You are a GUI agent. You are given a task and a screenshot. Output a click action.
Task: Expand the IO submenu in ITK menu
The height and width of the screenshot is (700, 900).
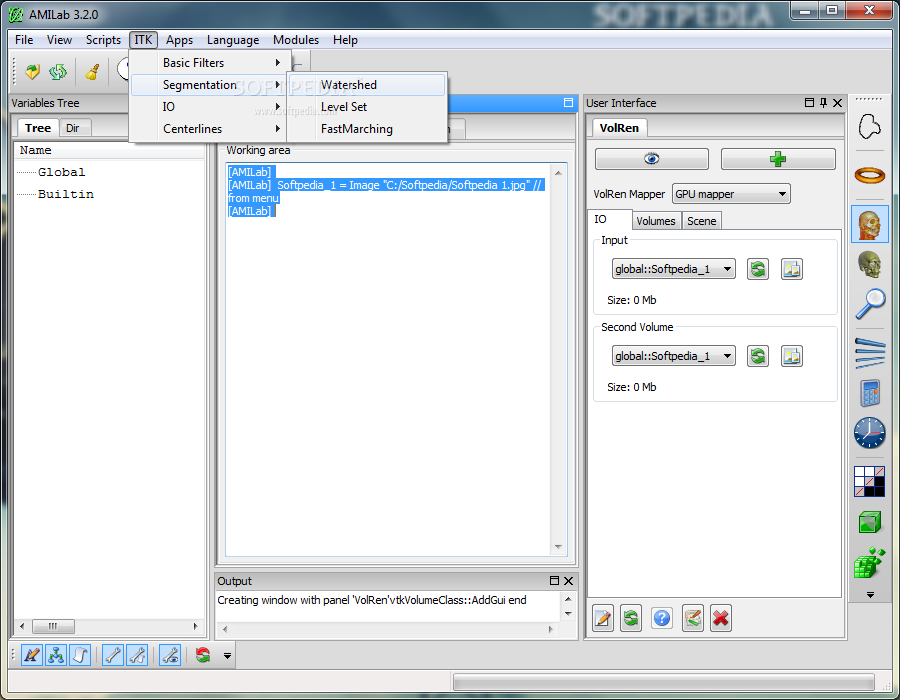tap(211, 107)
